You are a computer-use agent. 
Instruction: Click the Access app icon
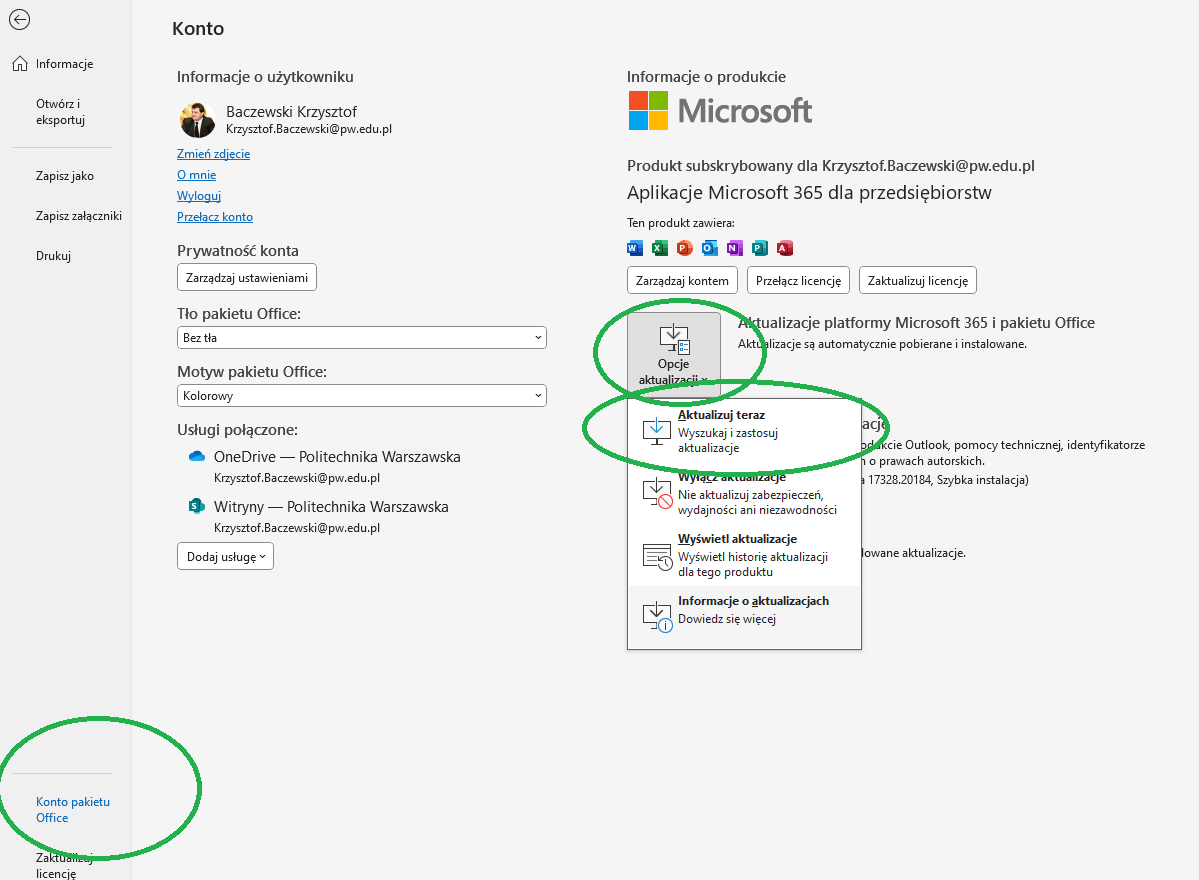[785, 248]
